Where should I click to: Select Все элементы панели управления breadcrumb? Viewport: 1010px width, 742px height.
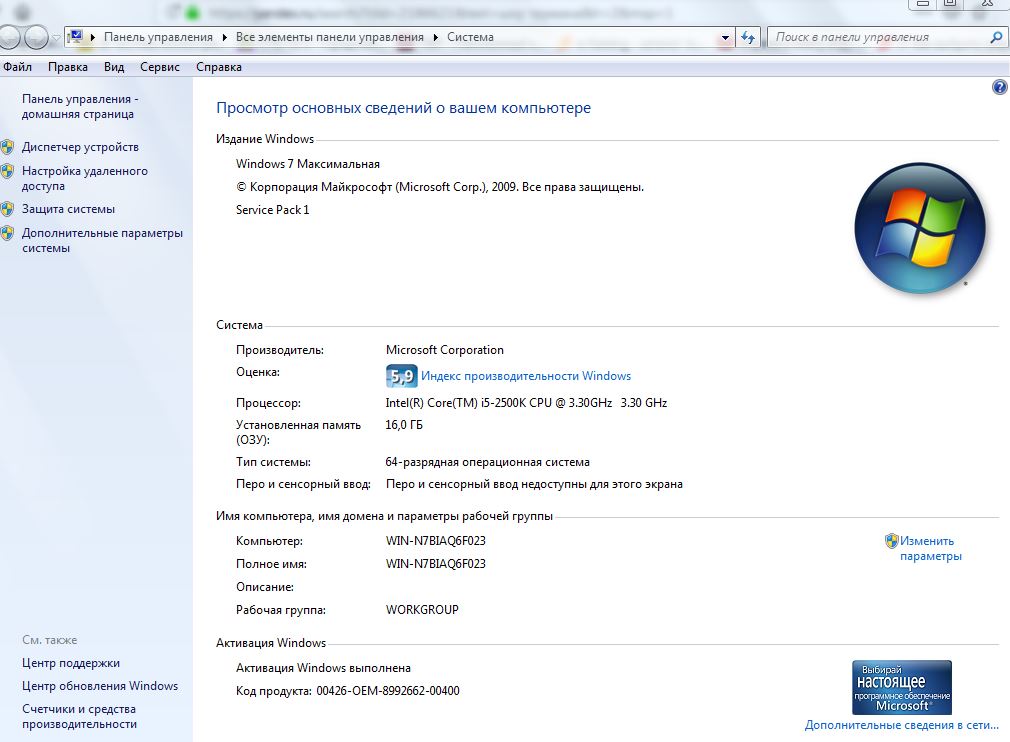tap(330, 37)
